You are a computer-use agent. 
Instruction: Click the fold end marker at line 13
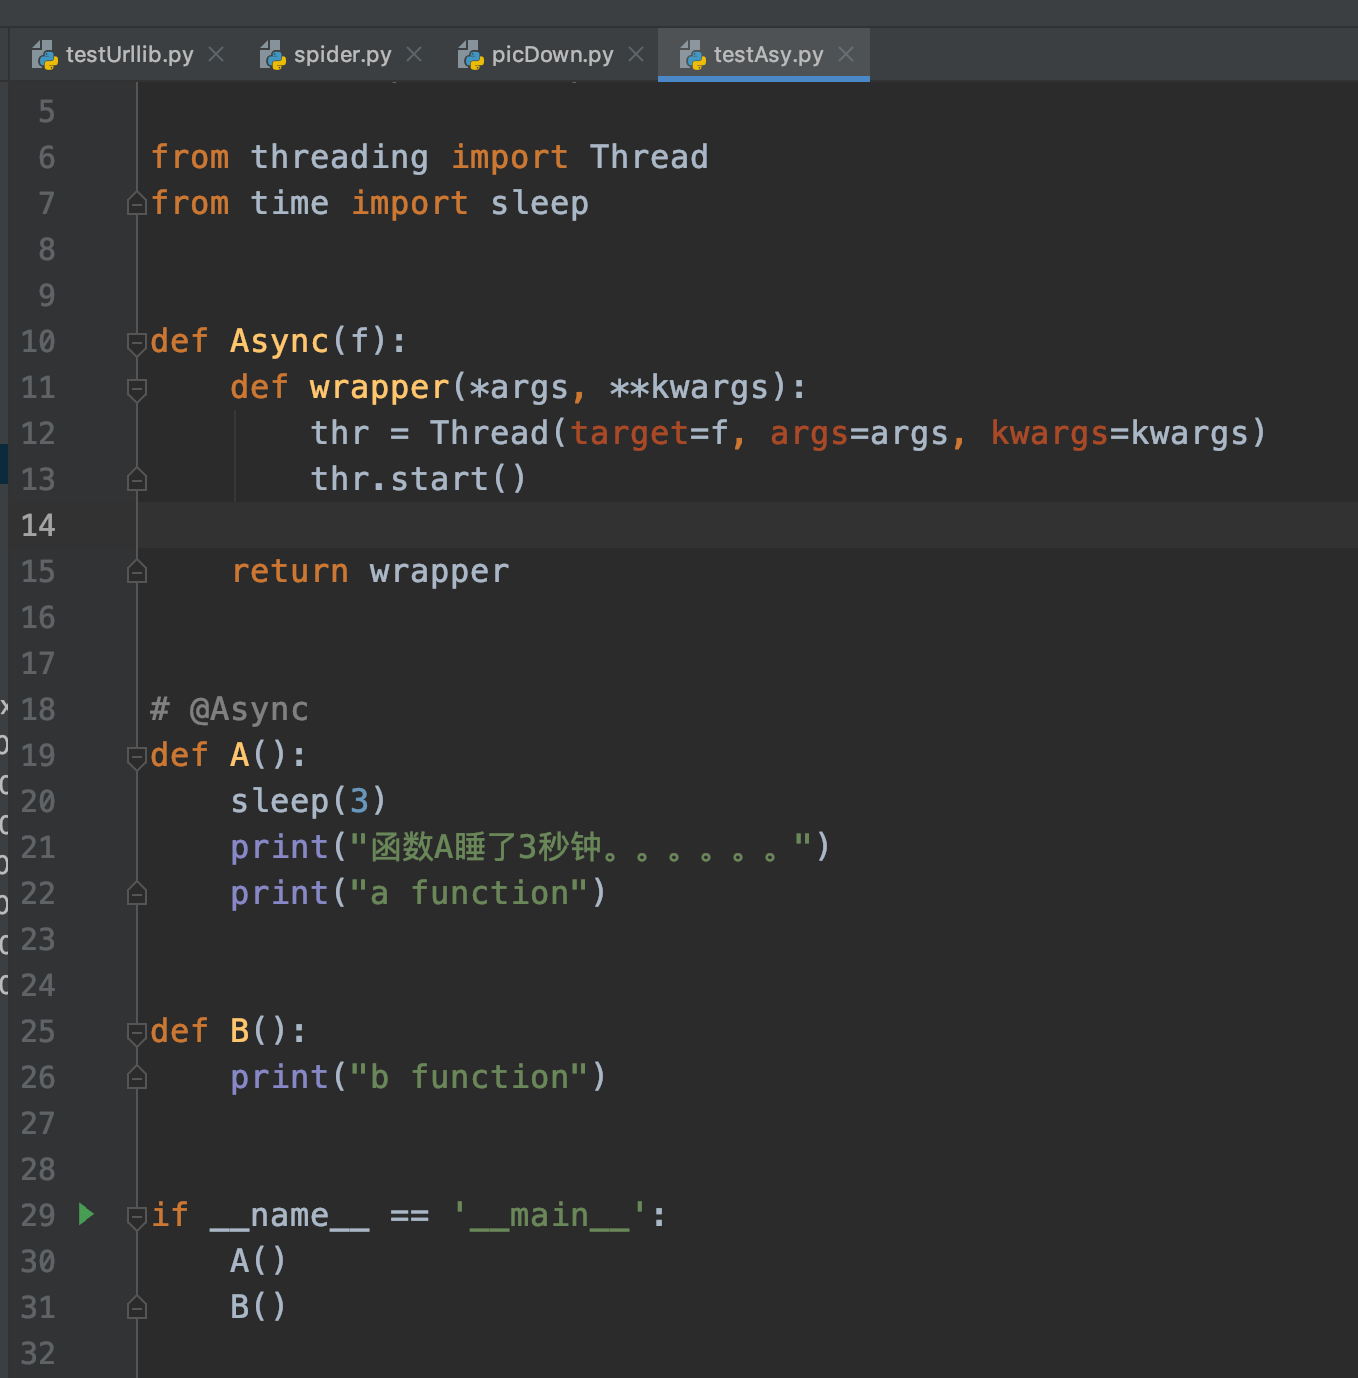tap(137, 480)
